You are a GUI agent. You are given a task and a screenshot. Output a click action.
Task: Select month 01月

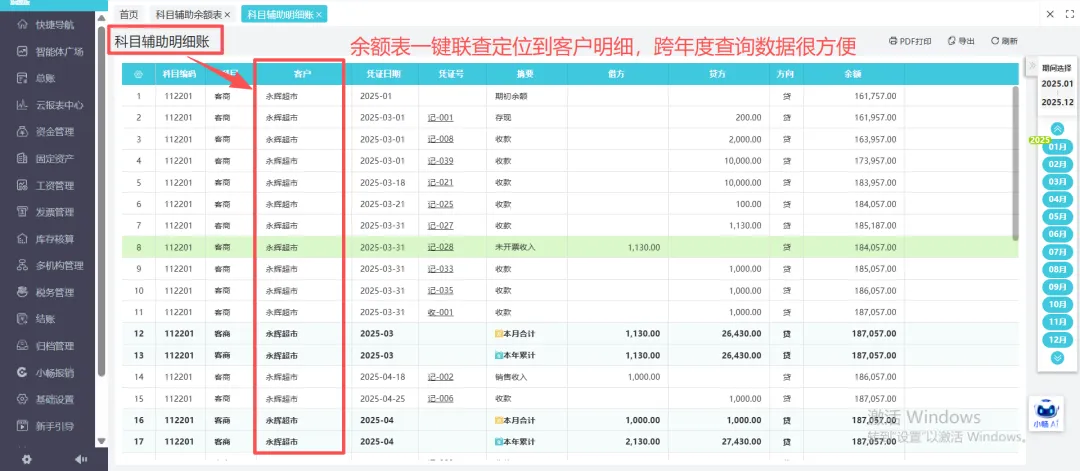[x=1057, y=147]
